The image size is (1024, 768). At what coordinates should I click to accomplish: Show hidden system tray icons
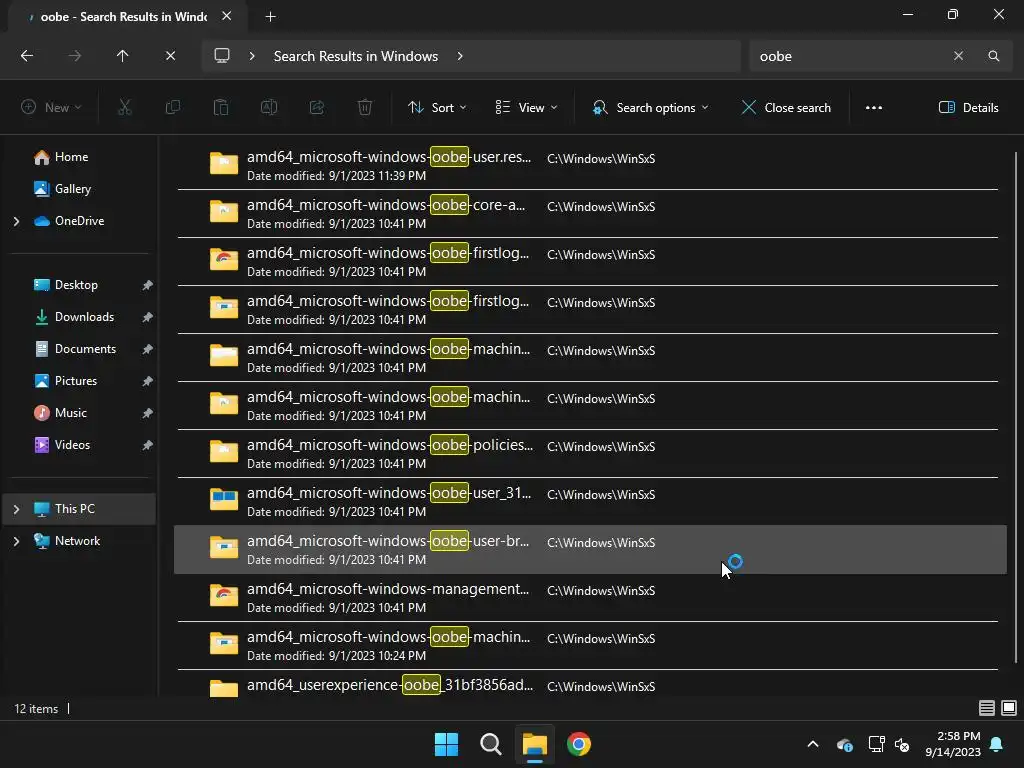pos(813,744)
